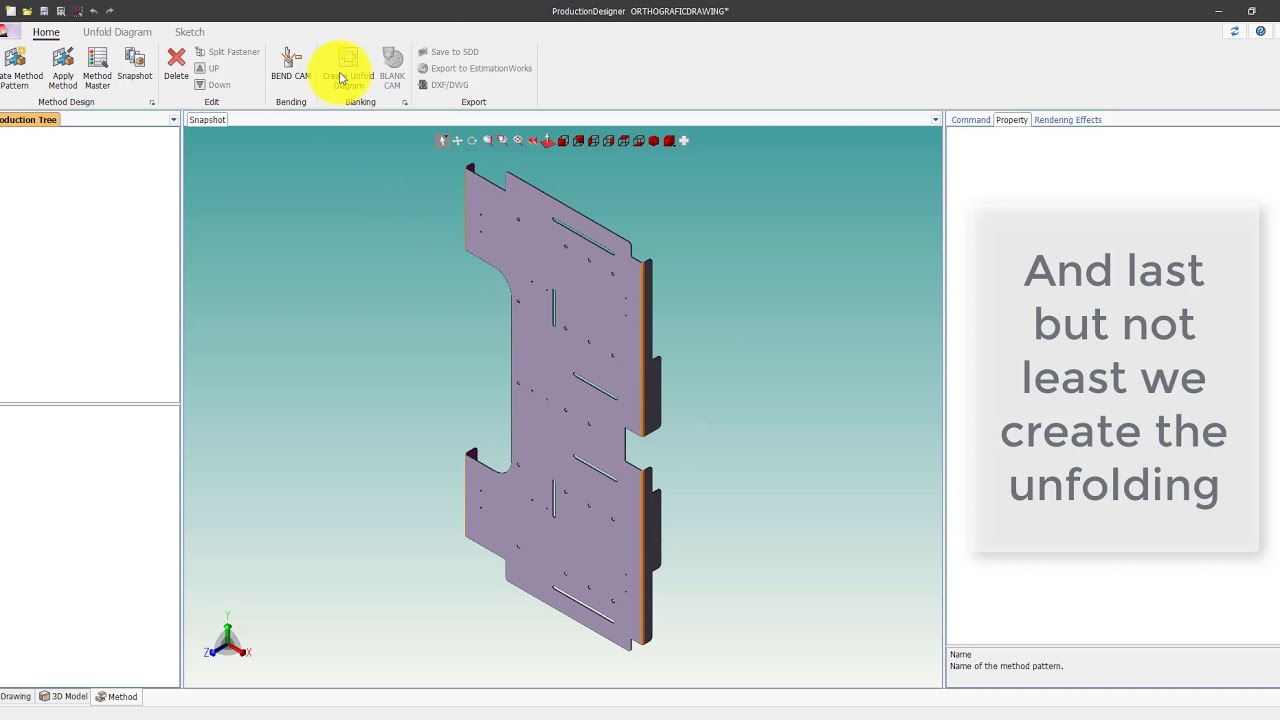Switch to the Command panel tab
1280x720 pixels.
pyautogui.click(x=970, y=120)
